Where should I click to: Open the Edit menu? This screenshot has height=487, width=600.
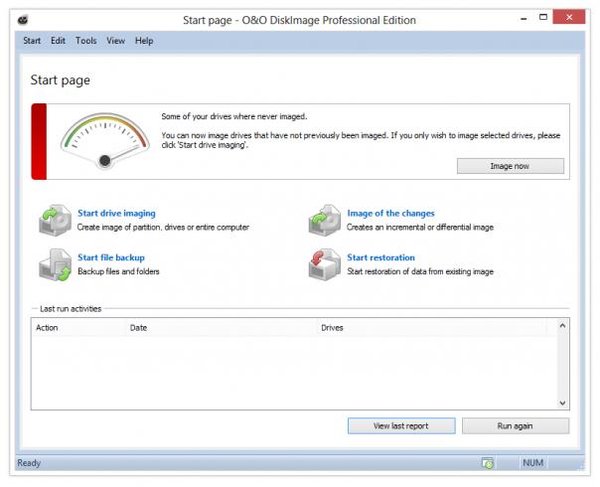[58, 41]
